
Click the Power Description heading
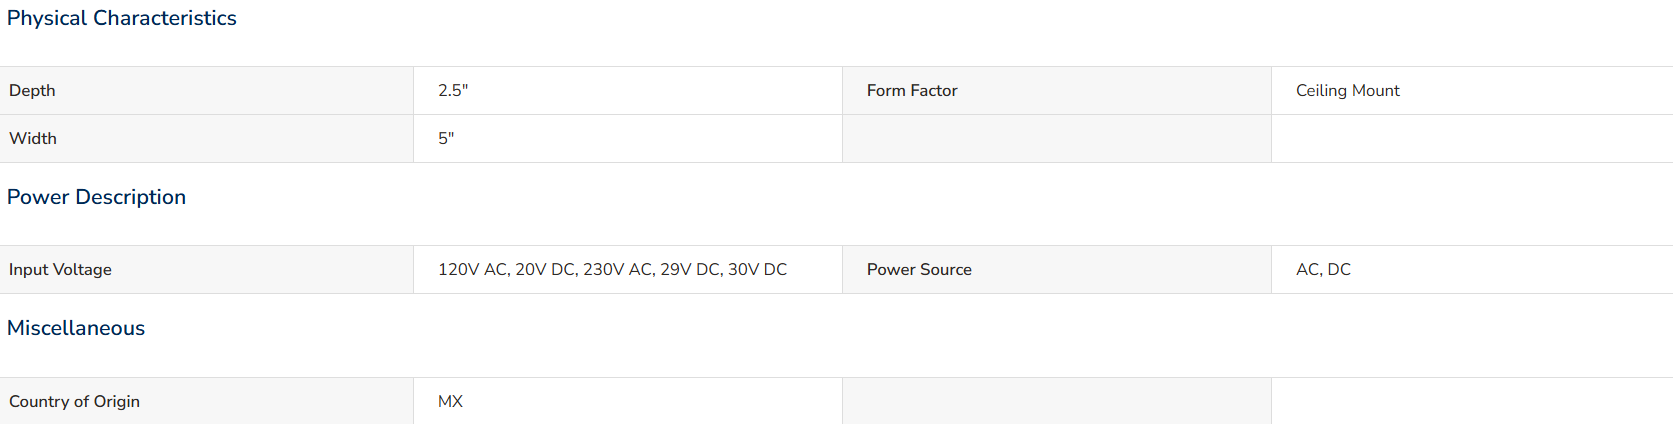[96, 197]
